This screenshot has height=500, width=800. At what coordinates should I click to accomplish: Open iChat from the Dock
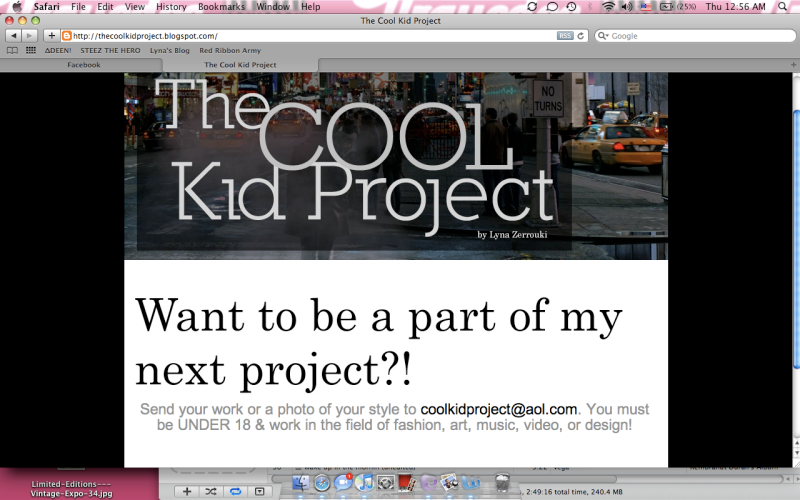tap(343, 482)
